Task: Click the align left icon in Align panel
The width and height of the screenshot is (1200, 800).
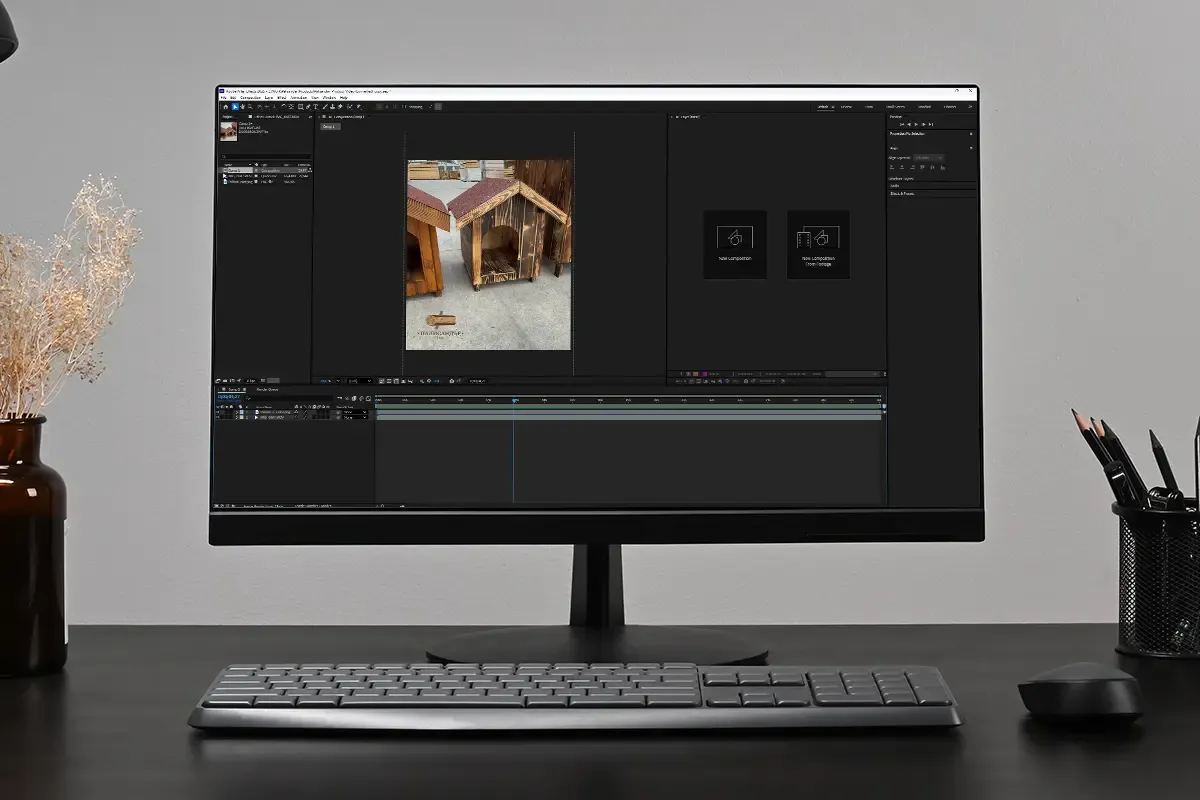Action: pyautogui.click(x=892, y=167)
